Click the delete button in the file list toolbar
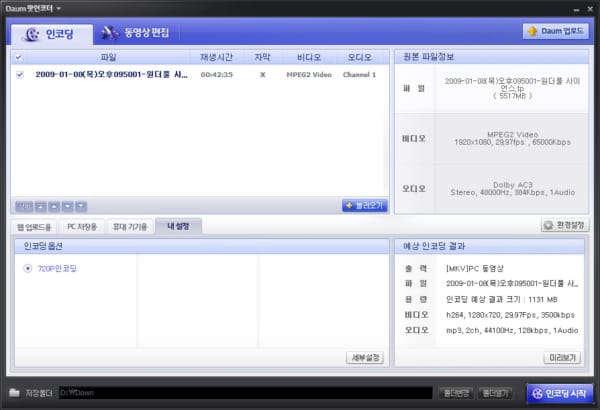600x410 pixels. [x=24, y=206]
